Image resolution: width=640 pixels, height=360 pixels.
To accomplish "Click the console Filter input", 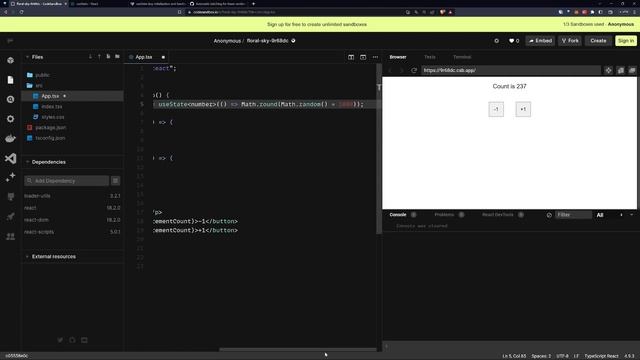I will (x=573, y=215).
